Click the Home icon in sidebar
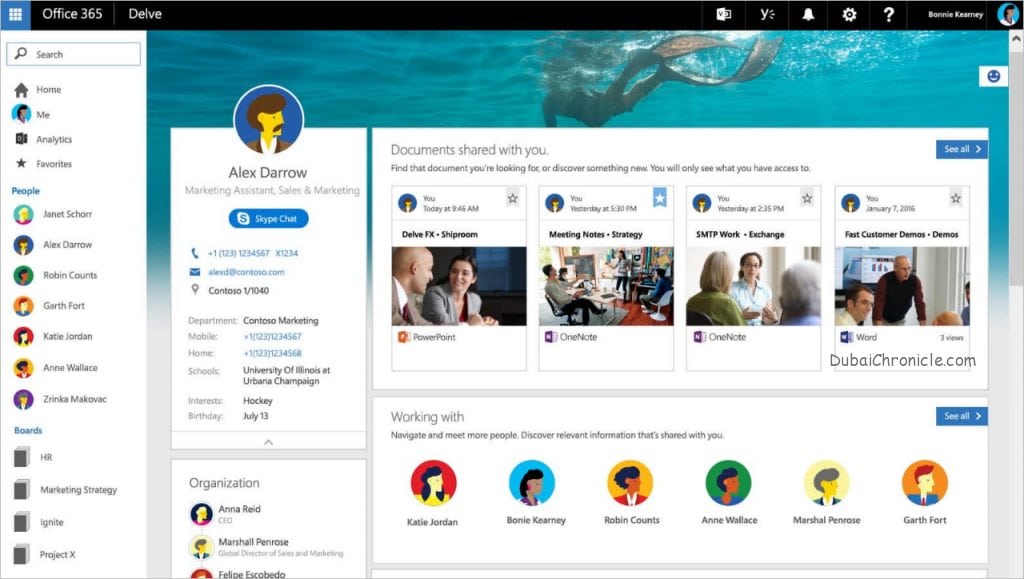 pyautogui.click(x=22, y=89)
